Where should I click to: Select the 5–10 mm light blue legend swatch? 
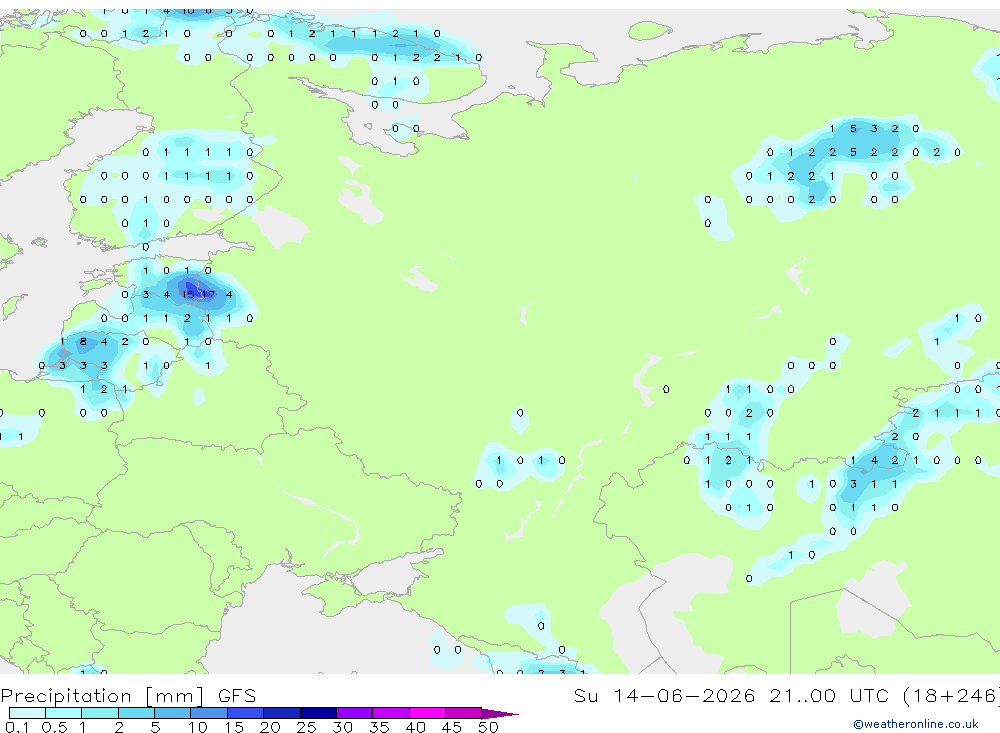173,713
